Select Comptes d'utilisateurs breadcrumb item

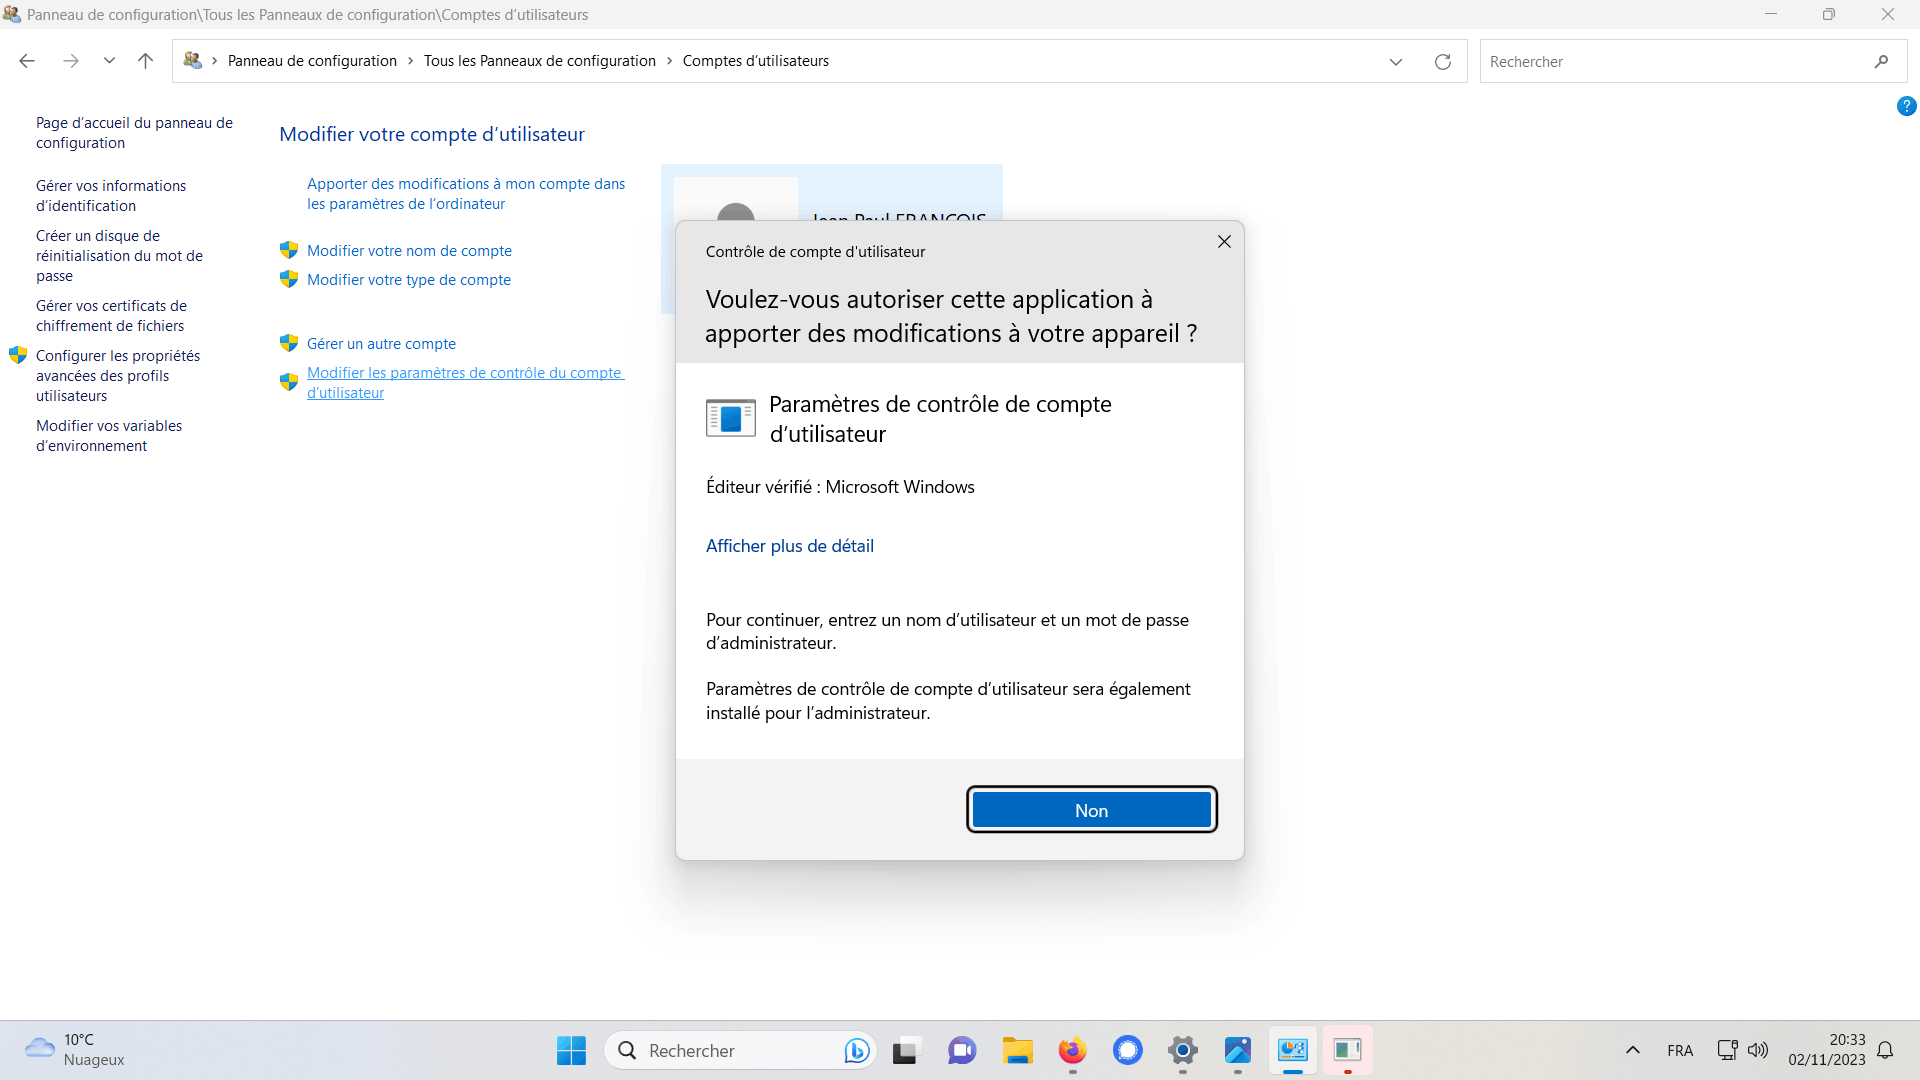755,61
